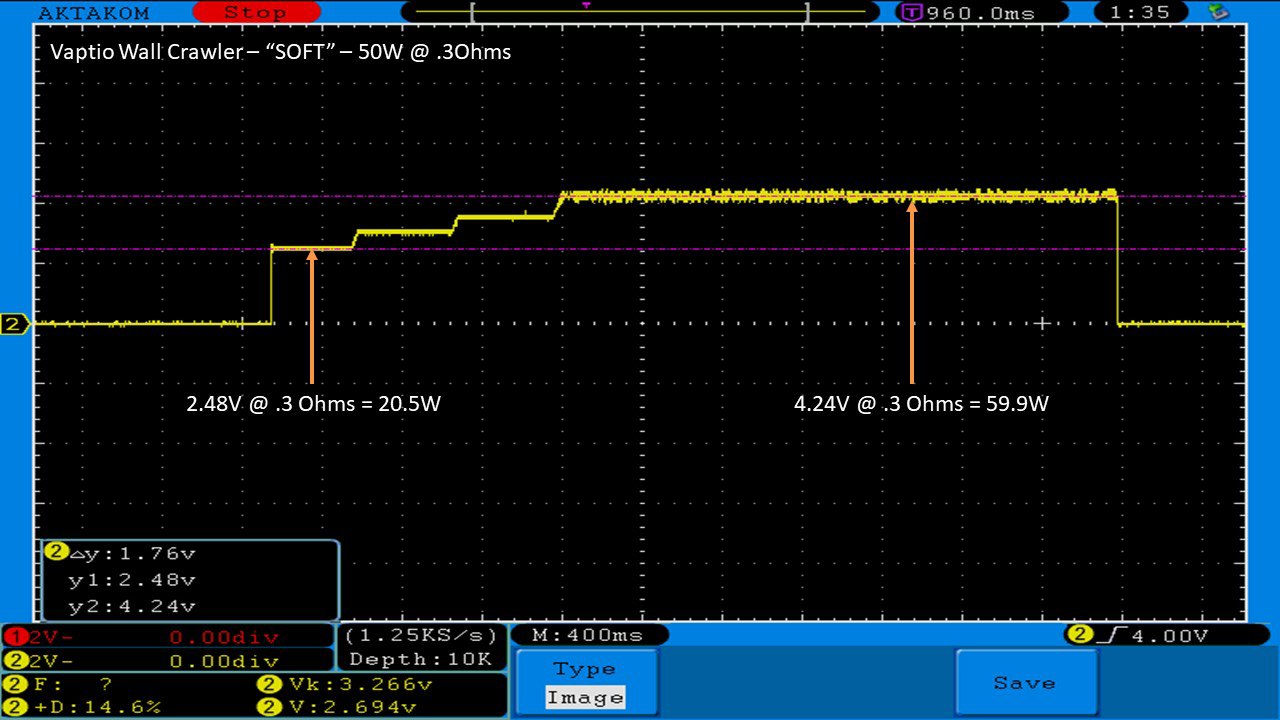Click the small pink trigger marker atop memory bar
Image resolution: width=1280 pixels, height=720 pixels.
pyautogui.click(x=586, y=5)
